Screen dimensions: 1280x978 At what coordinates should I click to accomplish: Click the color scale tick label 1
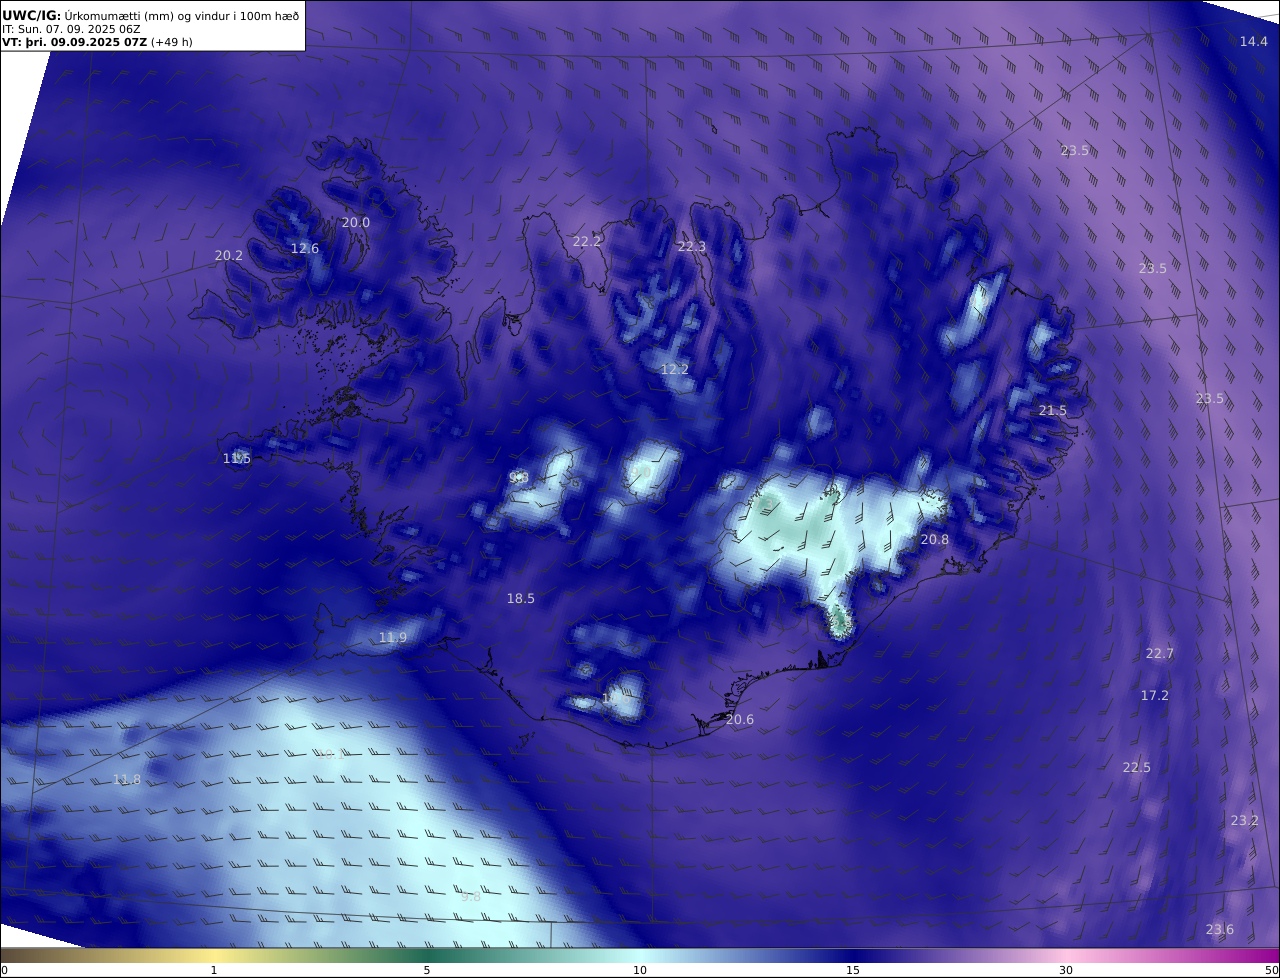pyautogui.click(x=214, y=970)
